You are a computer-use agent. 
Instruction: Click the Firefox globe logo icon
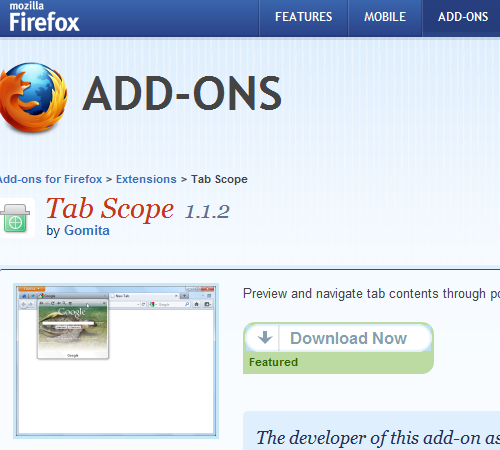[x=33, y=97]
